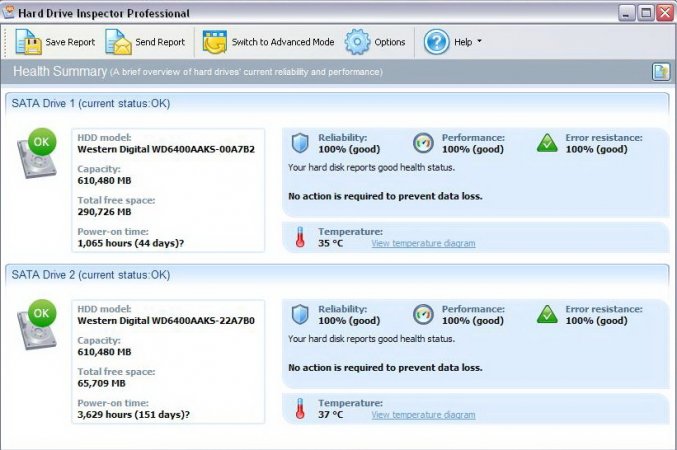Click the thermometer icon next to 37 °C
The image size is (677, 450).
point(300,409)
